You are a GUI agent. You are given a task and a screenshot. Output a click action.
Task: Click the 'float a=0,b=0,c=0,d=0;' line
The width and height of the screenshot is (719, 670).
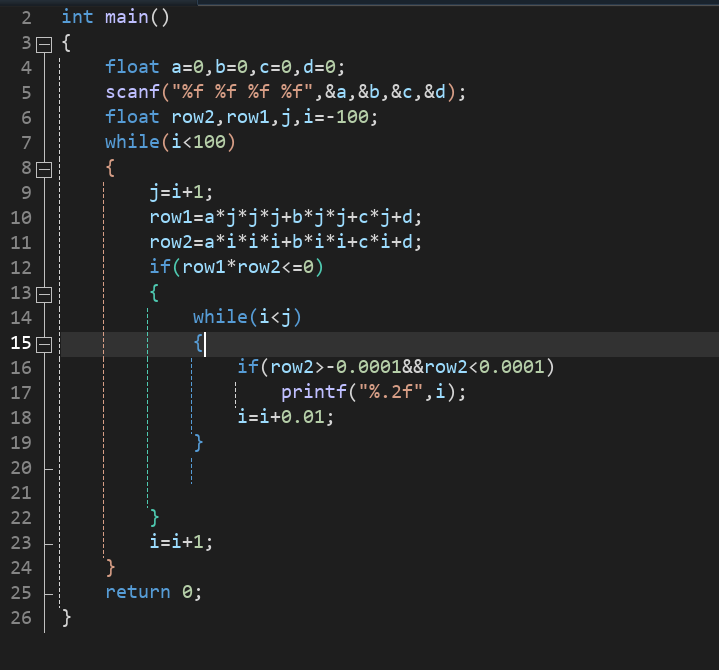click(225, 67)
